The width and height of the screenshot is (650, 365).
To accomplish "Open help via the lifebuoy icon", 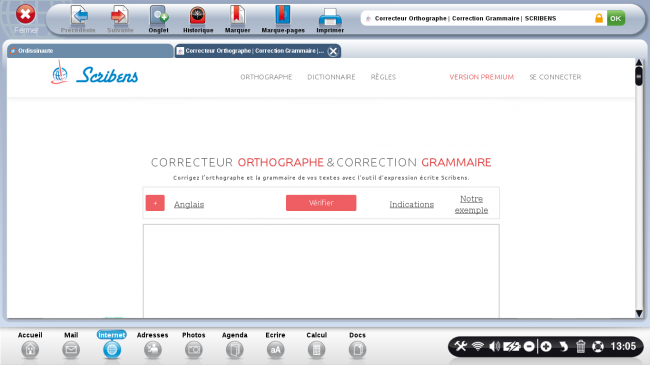I will coord(598,346).
